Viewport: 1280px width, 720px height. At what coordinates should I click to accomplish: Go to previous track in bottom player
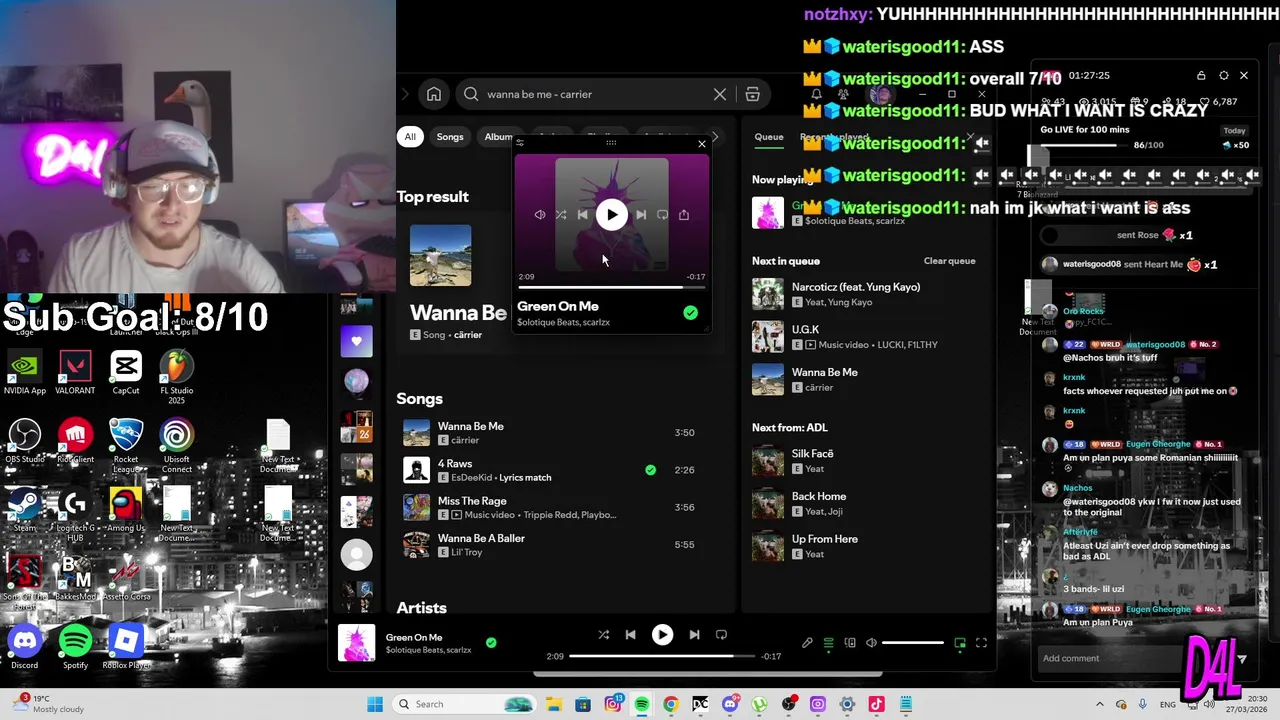(630, 635)
